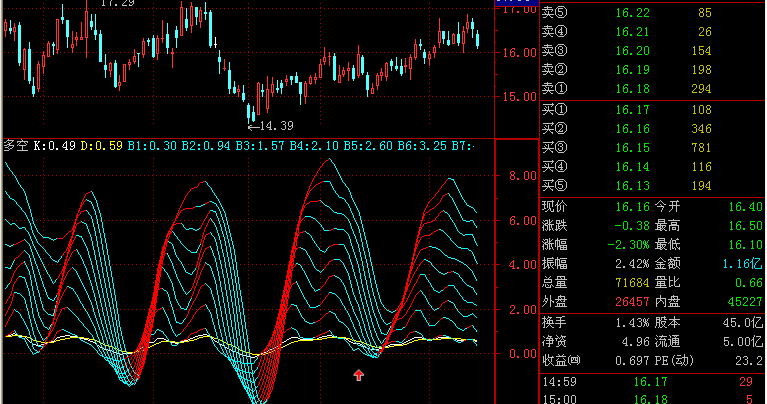Select the 卖② price 16.19

pos(632,70)
